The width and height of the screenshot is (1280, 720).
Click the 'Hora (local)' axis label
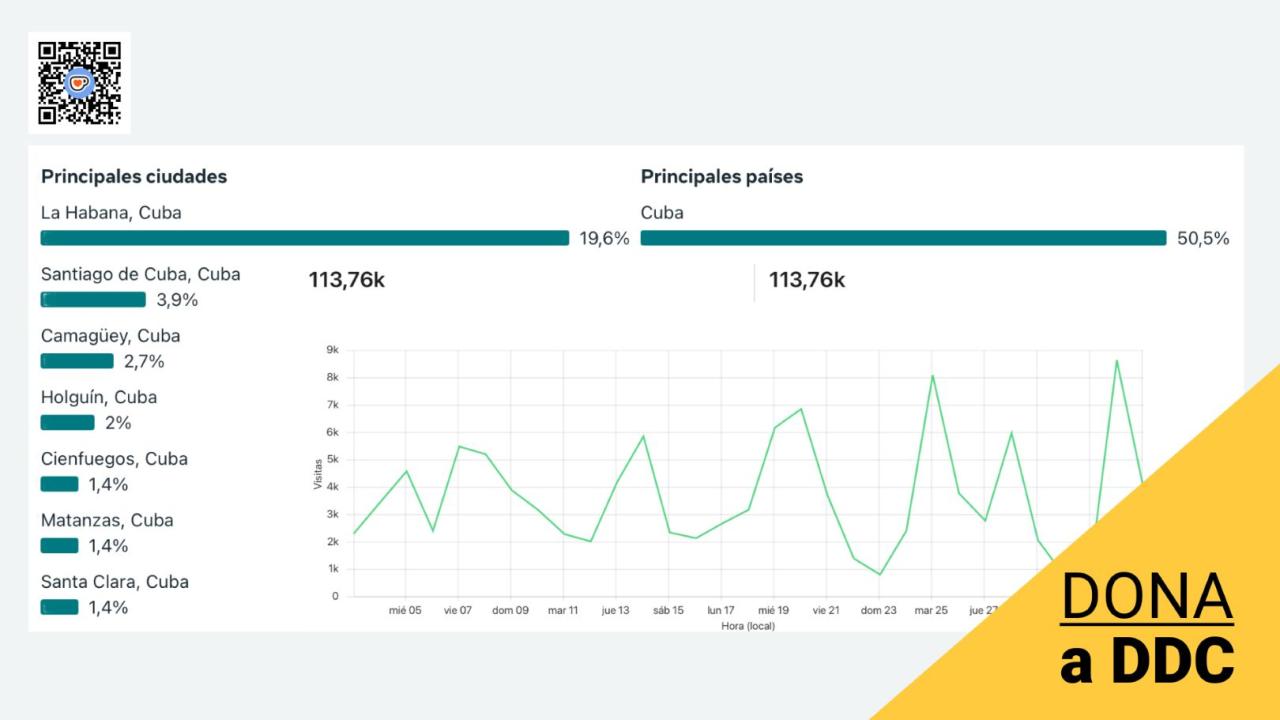point(748,626)
